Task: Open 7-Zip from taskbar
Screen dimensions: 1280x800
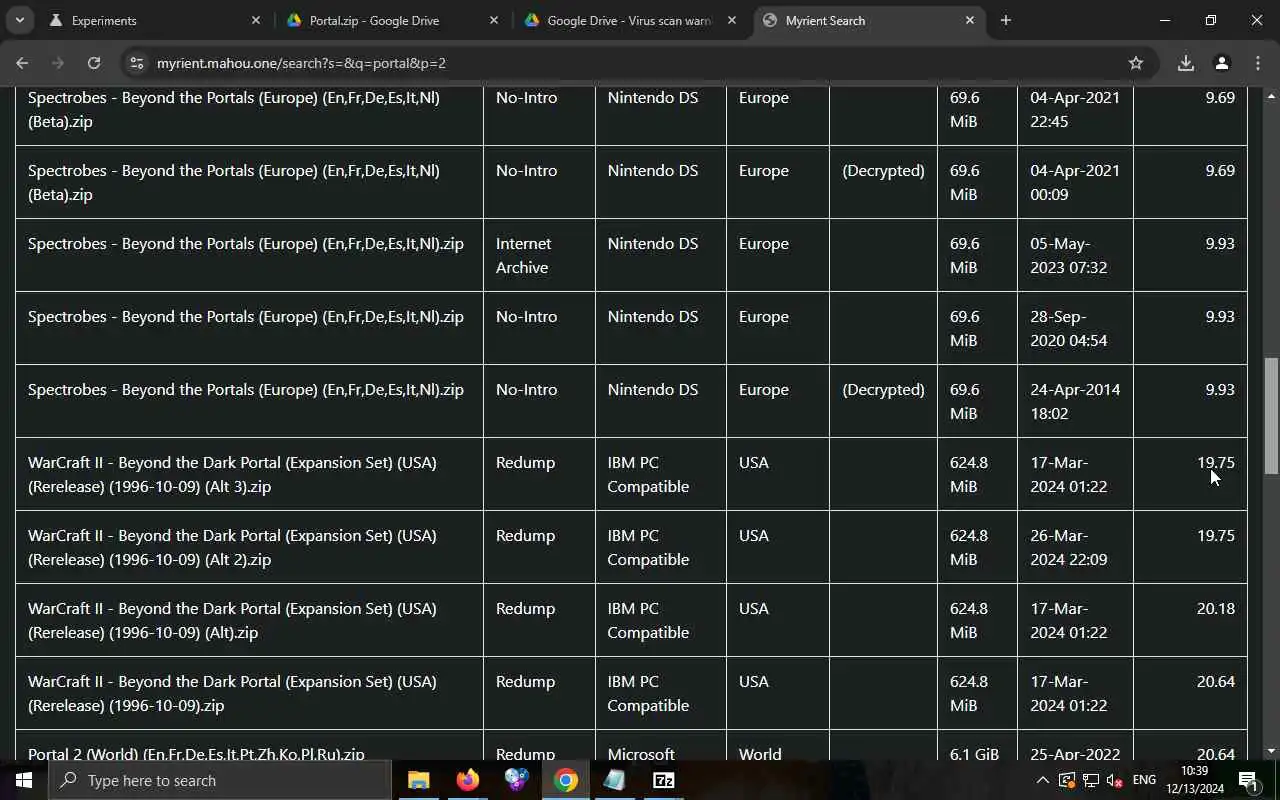Action: (x=664, y=780)
